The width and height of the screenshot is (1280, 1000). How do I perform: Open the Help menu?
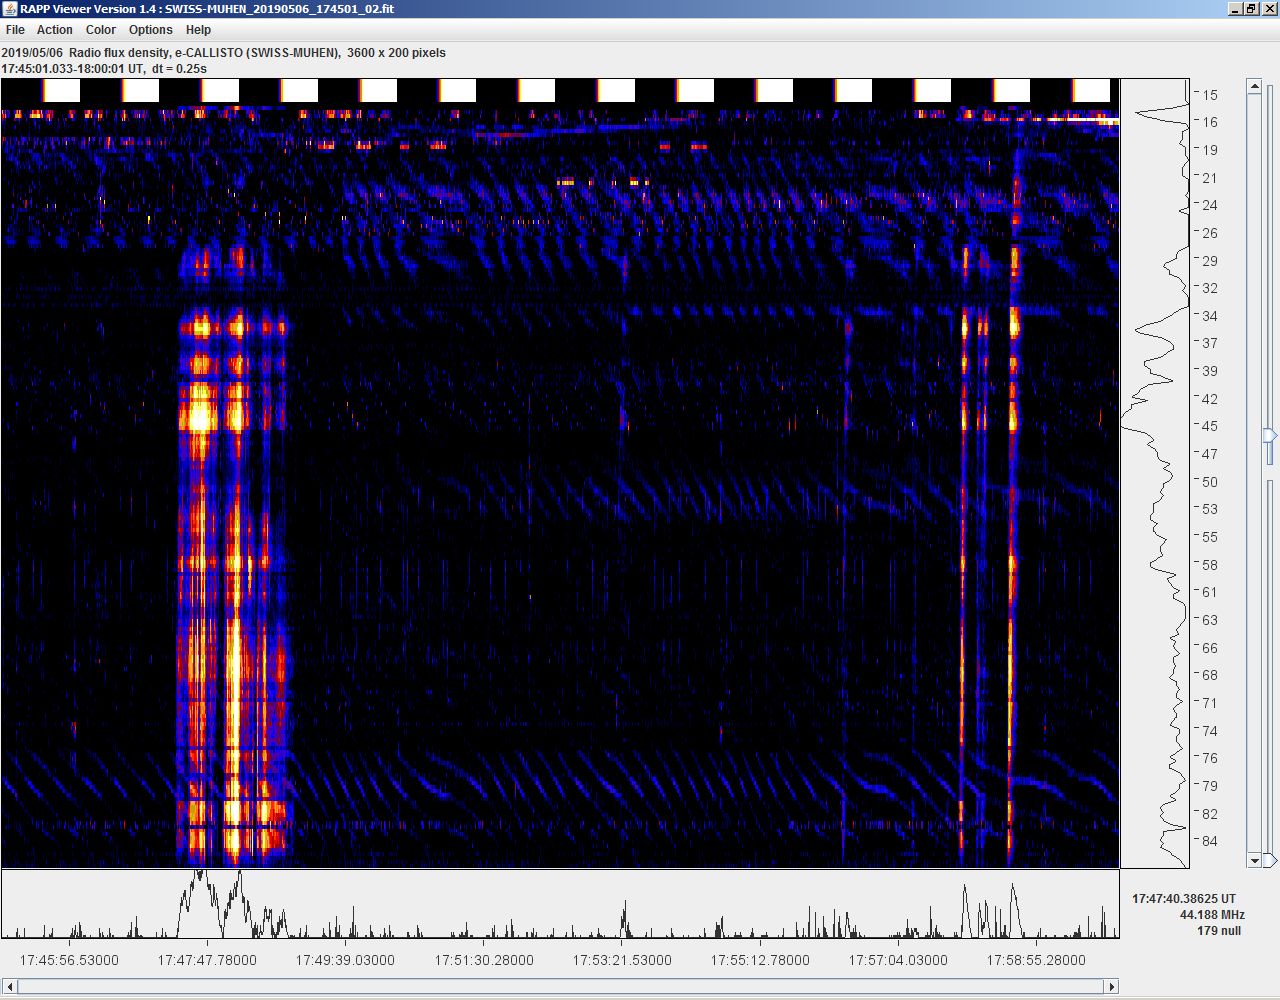pyautogui.click(x=199, y=30)
